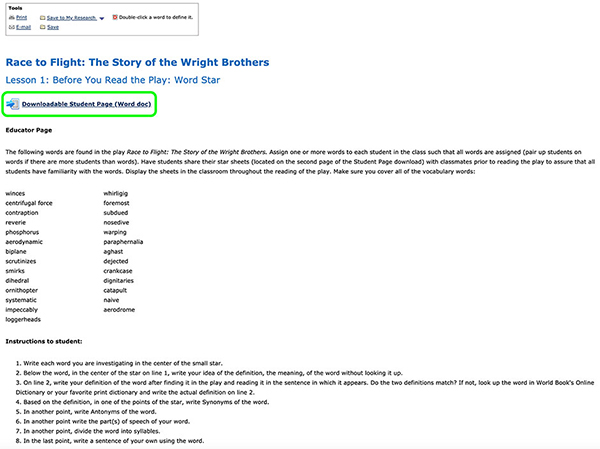Click the Race to Flight title heading
This screenshot has height=449, width=600.
pyautogui.click(x=137, y=62)
